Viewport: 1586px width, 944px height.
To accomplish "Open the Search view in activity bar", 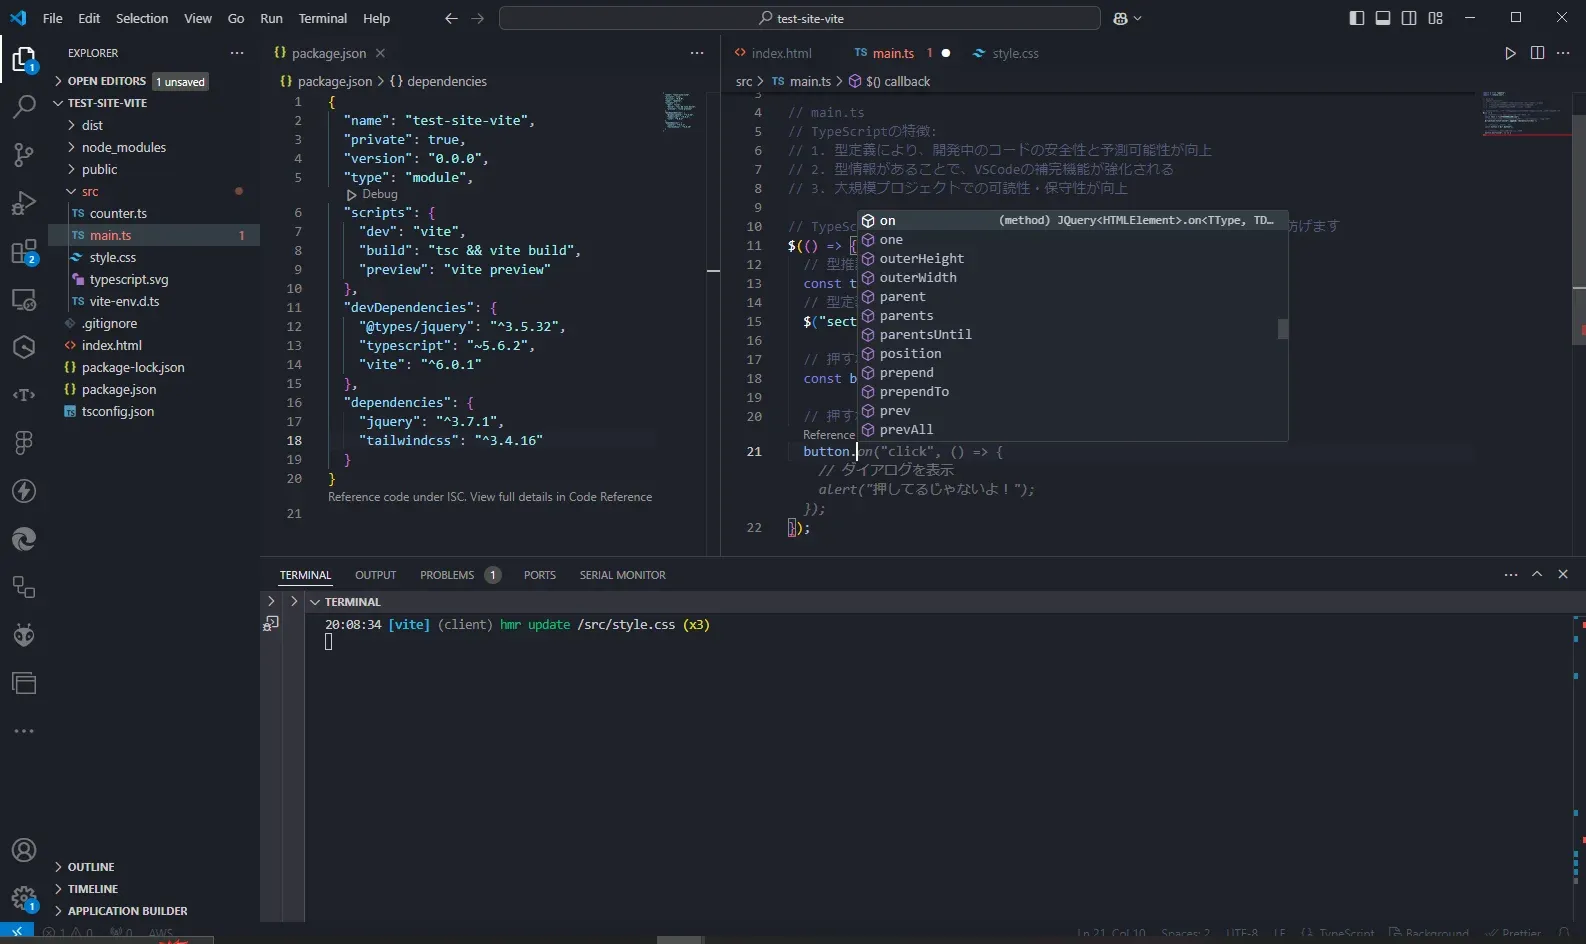I will (x=24, y=106).
